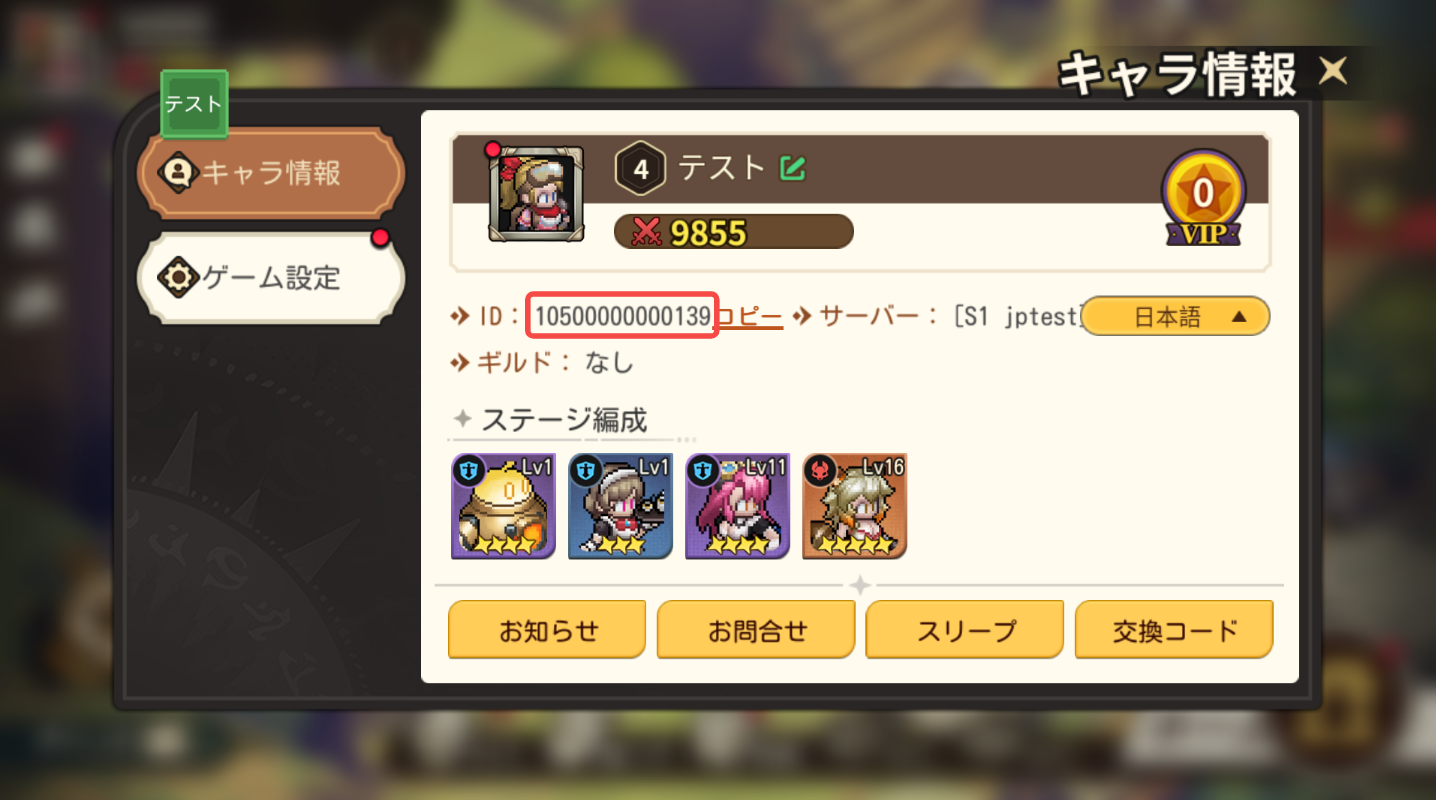This screenshot has width=1436, height=800.
Task: Activate the スリープ sleep mode button
Action: click(965, 630)
